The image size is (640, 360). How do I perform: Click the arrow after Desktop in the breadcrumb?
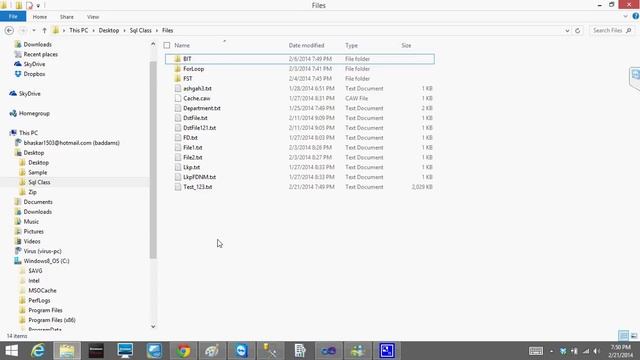tap(124, 31)
